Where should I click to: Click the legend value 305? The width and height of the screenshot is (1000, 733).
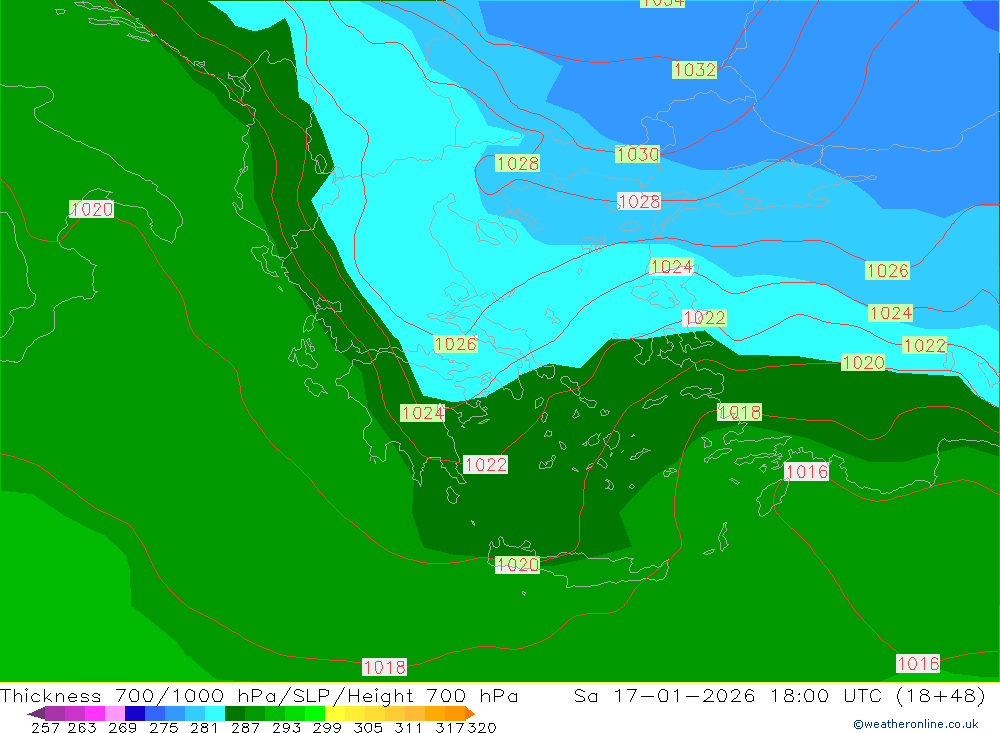(368, 727)
